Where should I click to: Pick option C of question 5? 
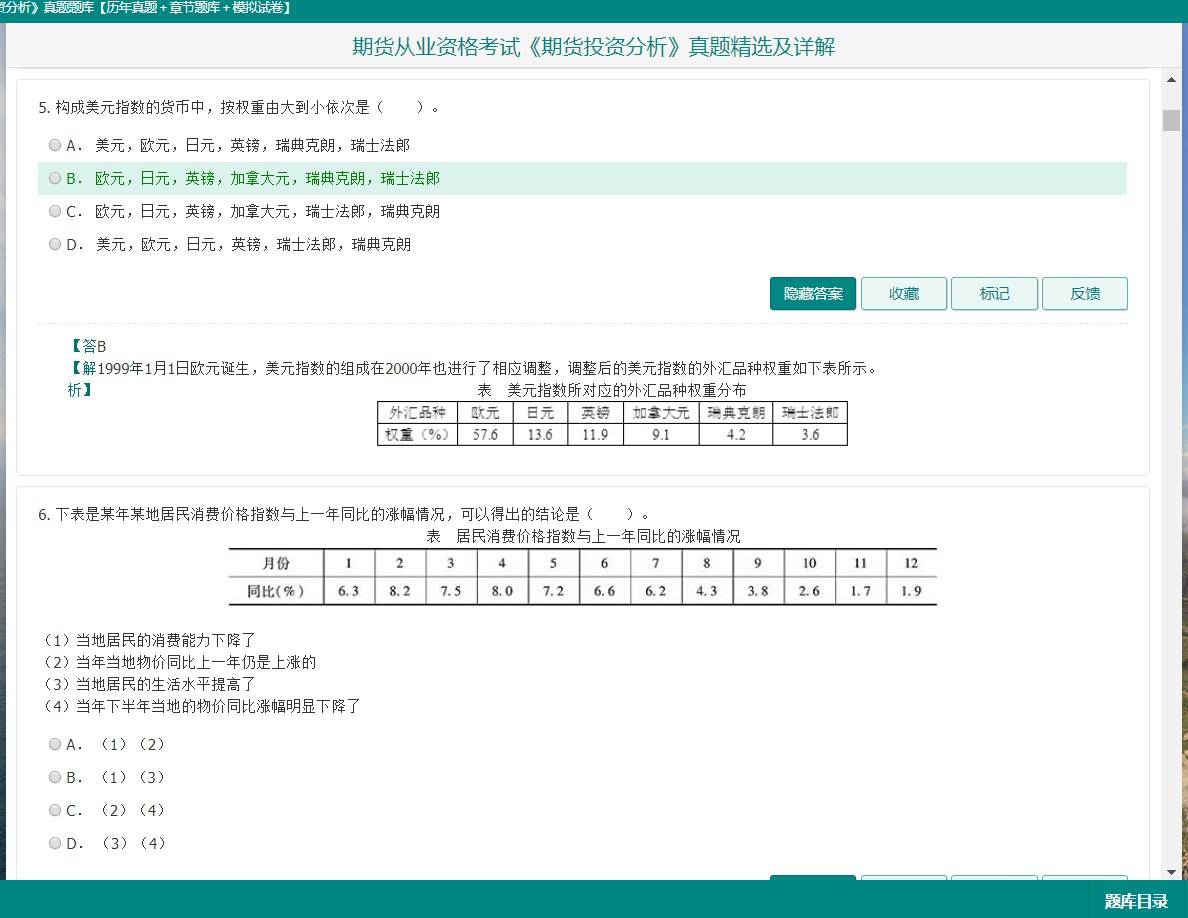55,212
